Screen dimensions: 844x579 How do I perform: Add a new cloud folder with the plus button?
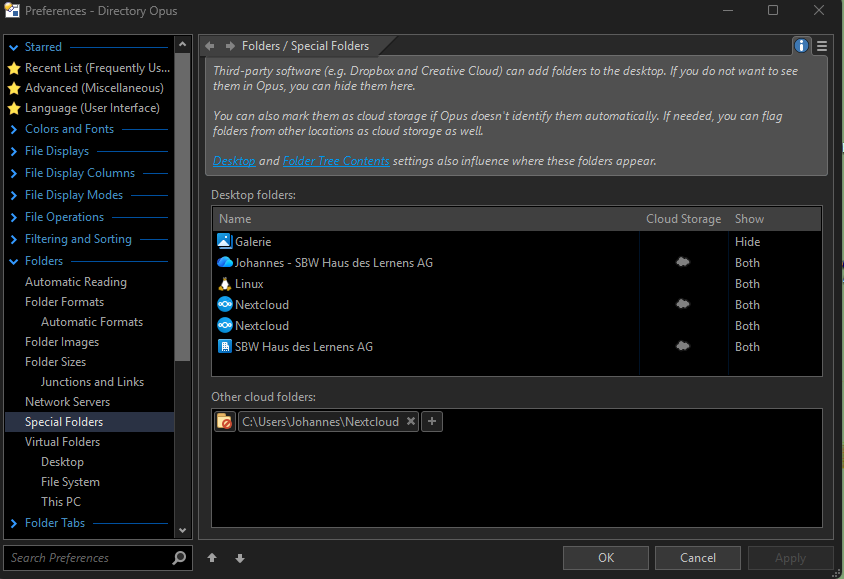pos(432,422)
